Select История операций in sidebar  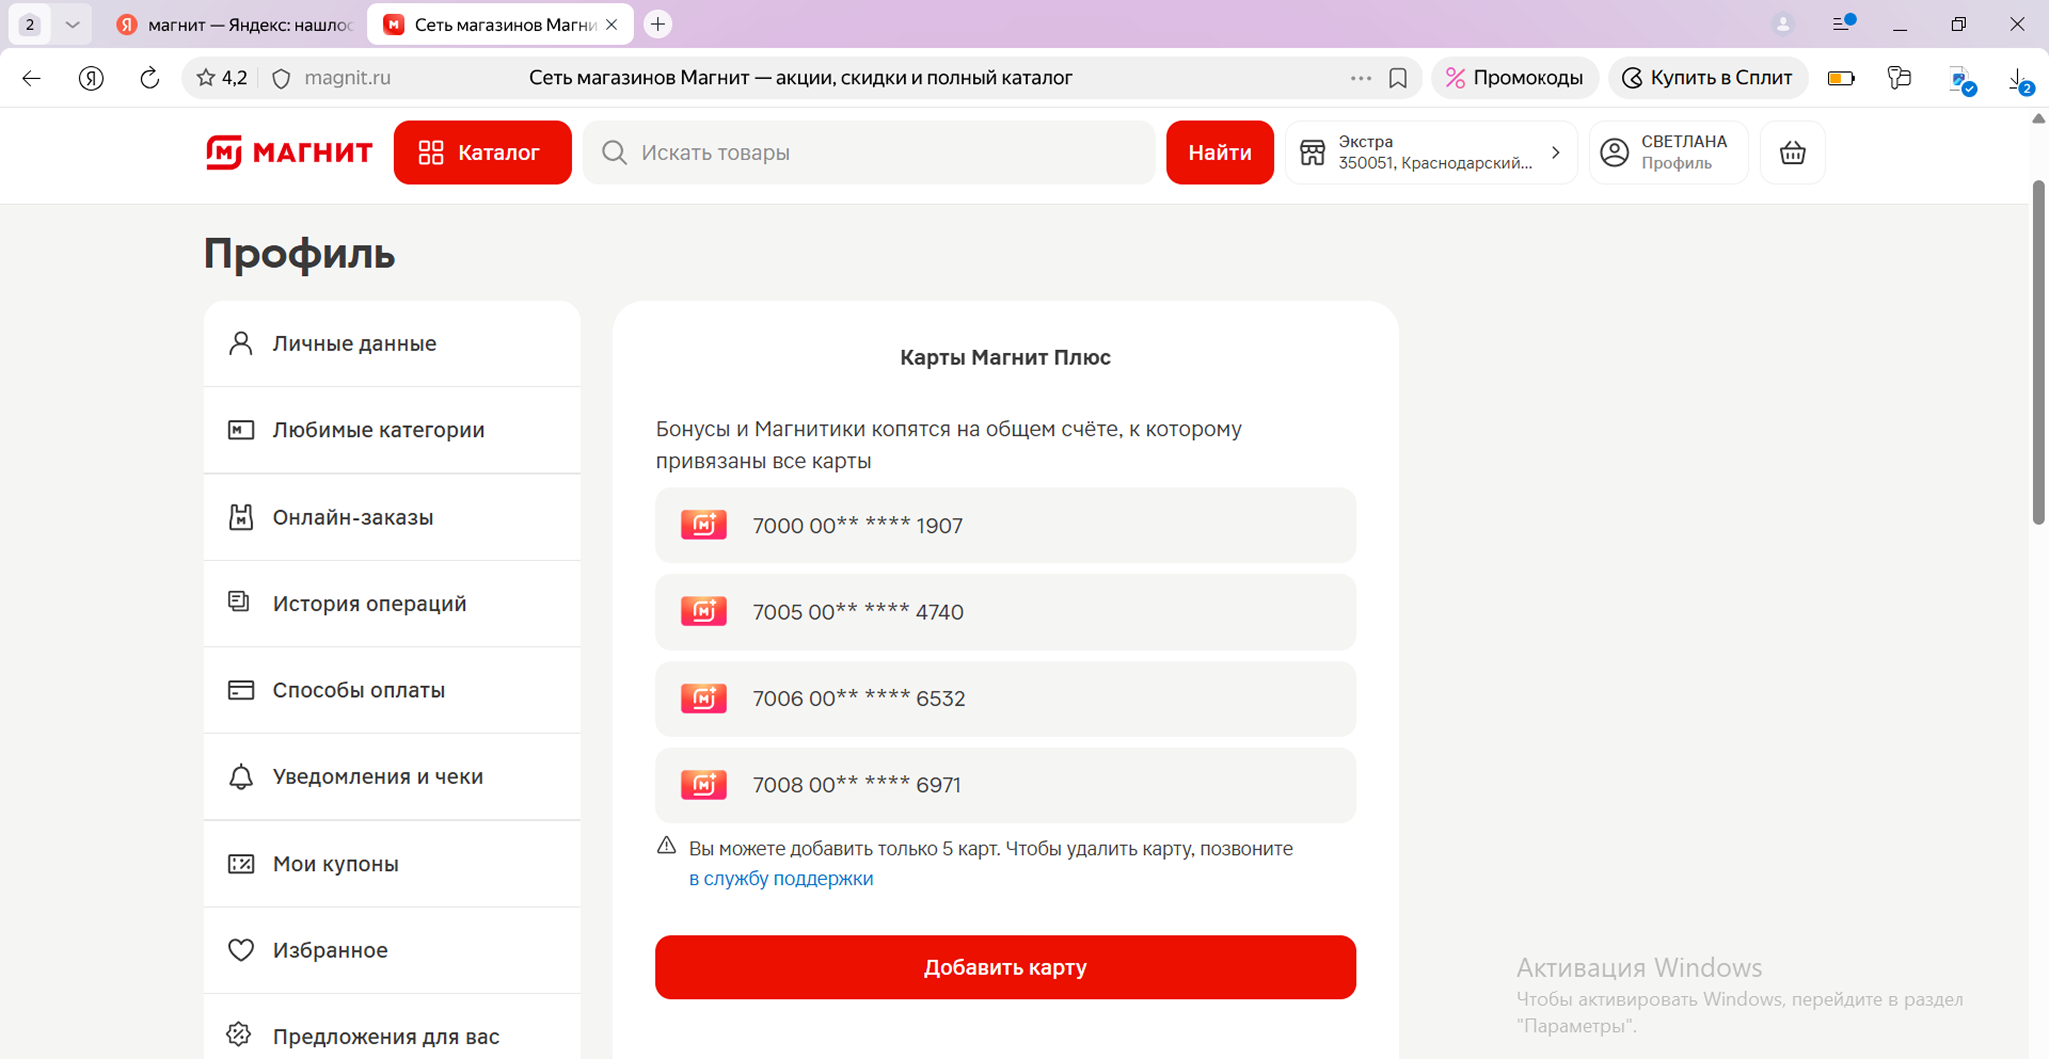(369, 604)
